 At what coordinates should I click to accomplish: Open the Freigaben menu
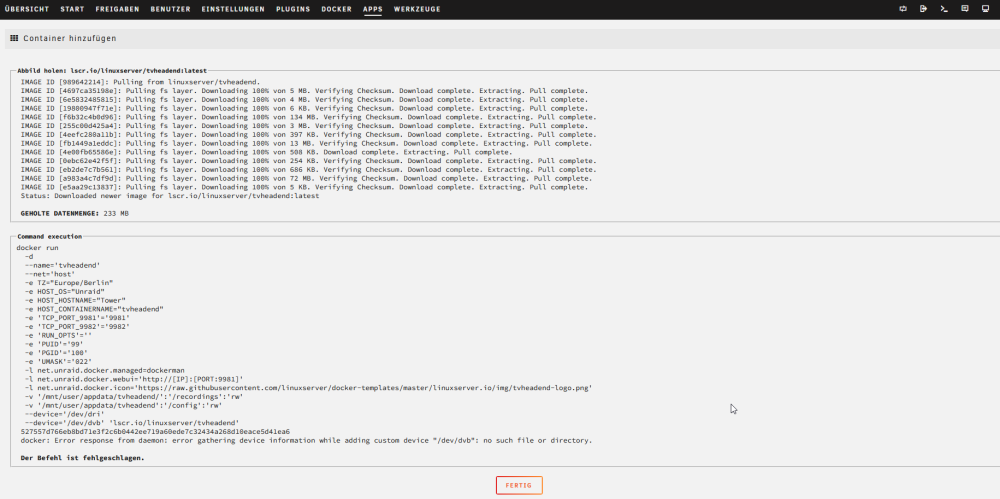(x=117, y=10)
